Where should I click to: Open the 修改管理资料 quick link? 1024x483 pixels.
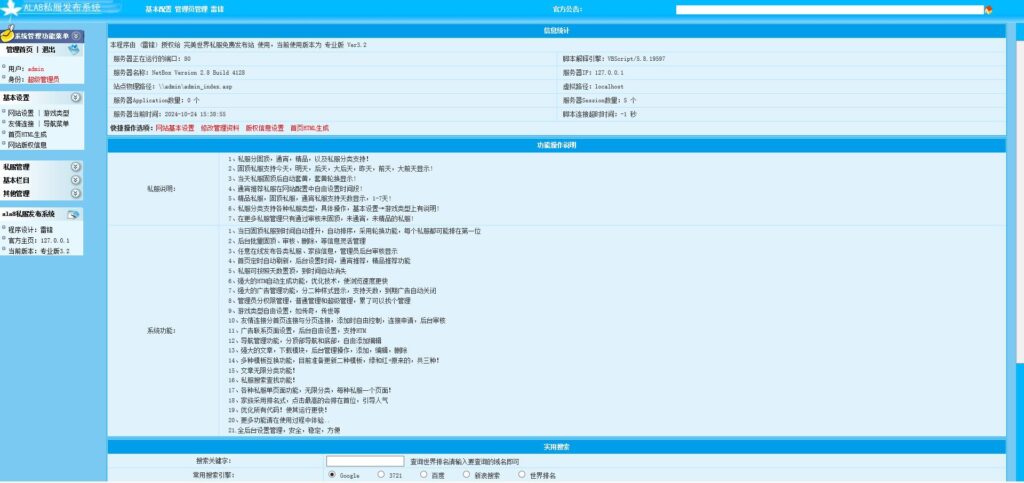coord(220,128)
